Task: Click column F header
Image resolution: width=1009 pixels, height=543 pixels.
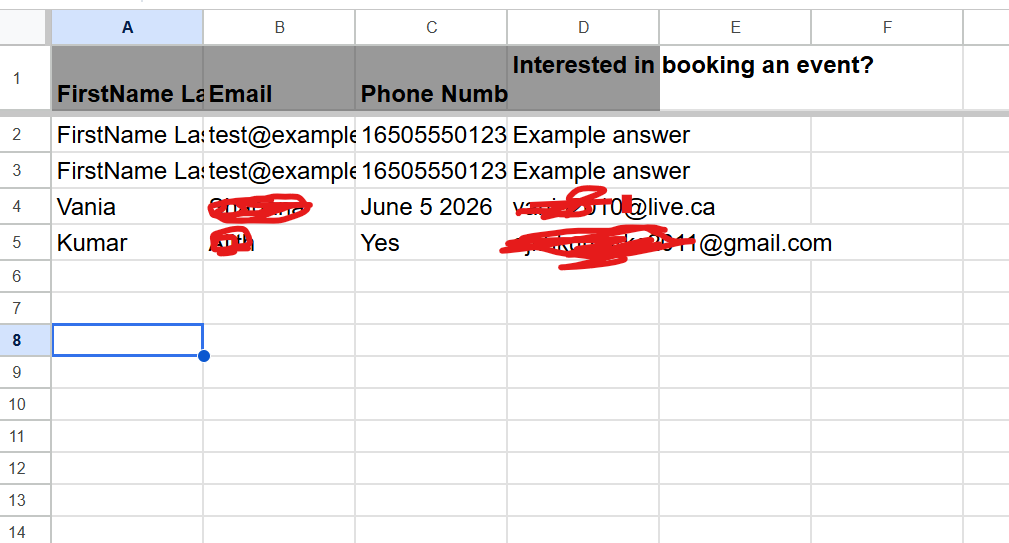Action: click(x=887, y=28)
